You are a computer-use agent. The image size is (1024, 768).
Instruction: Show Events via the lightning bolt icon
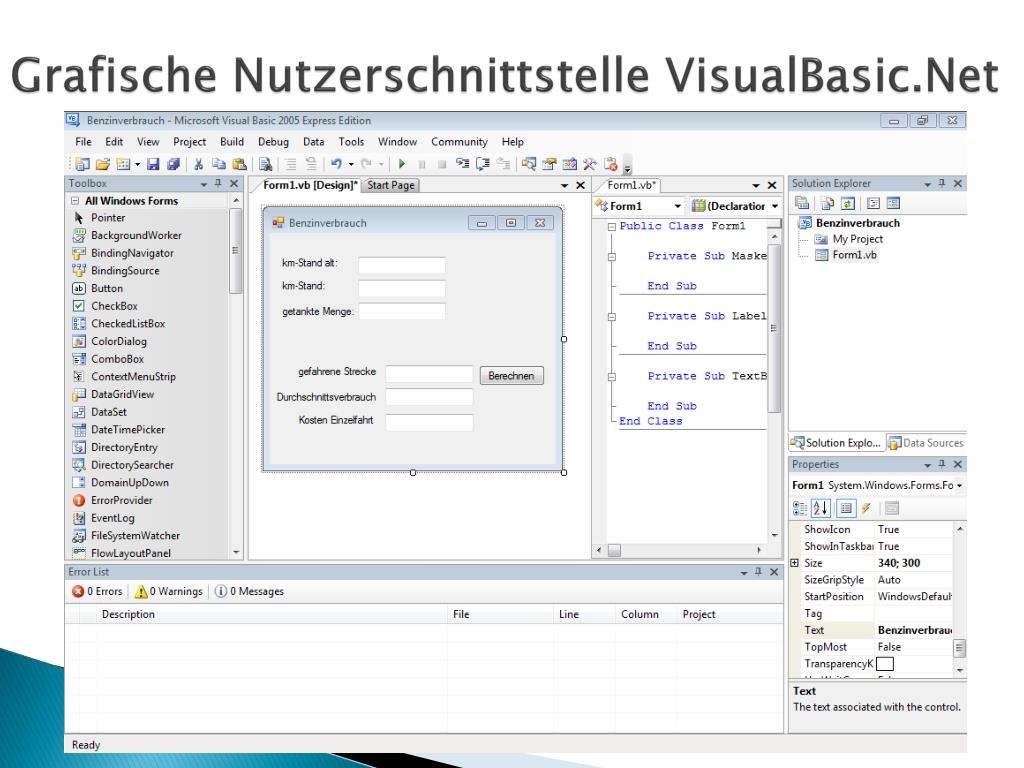pyautogui.click(x=866, y=508)
